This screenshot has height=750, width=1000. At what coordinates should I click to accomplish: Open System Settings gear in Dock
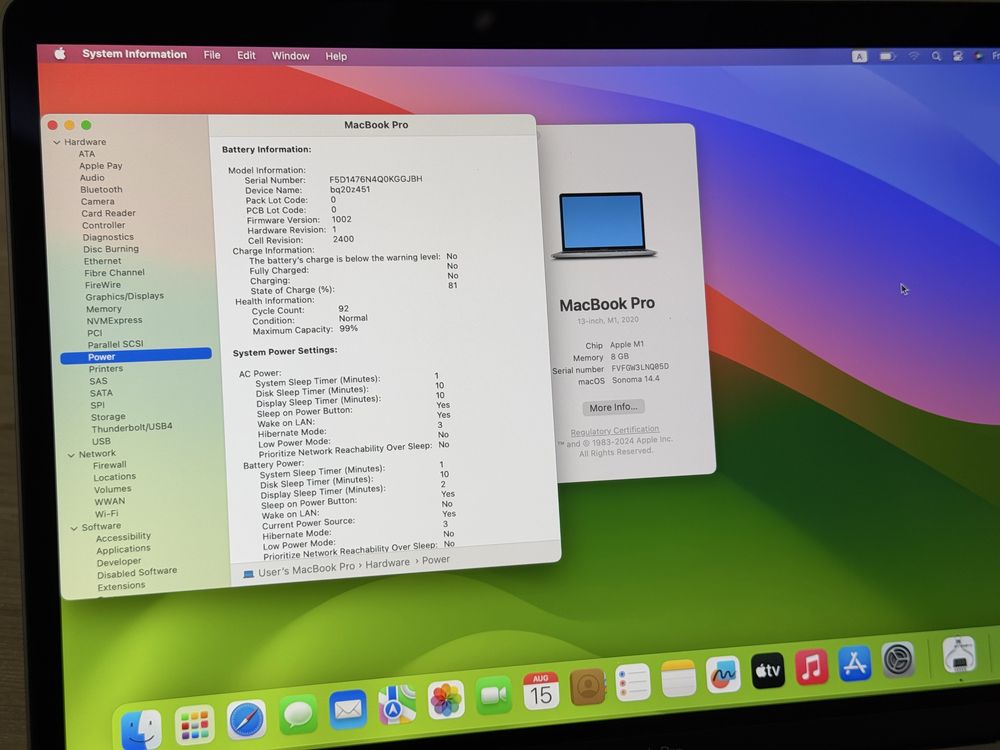[898, 659]
